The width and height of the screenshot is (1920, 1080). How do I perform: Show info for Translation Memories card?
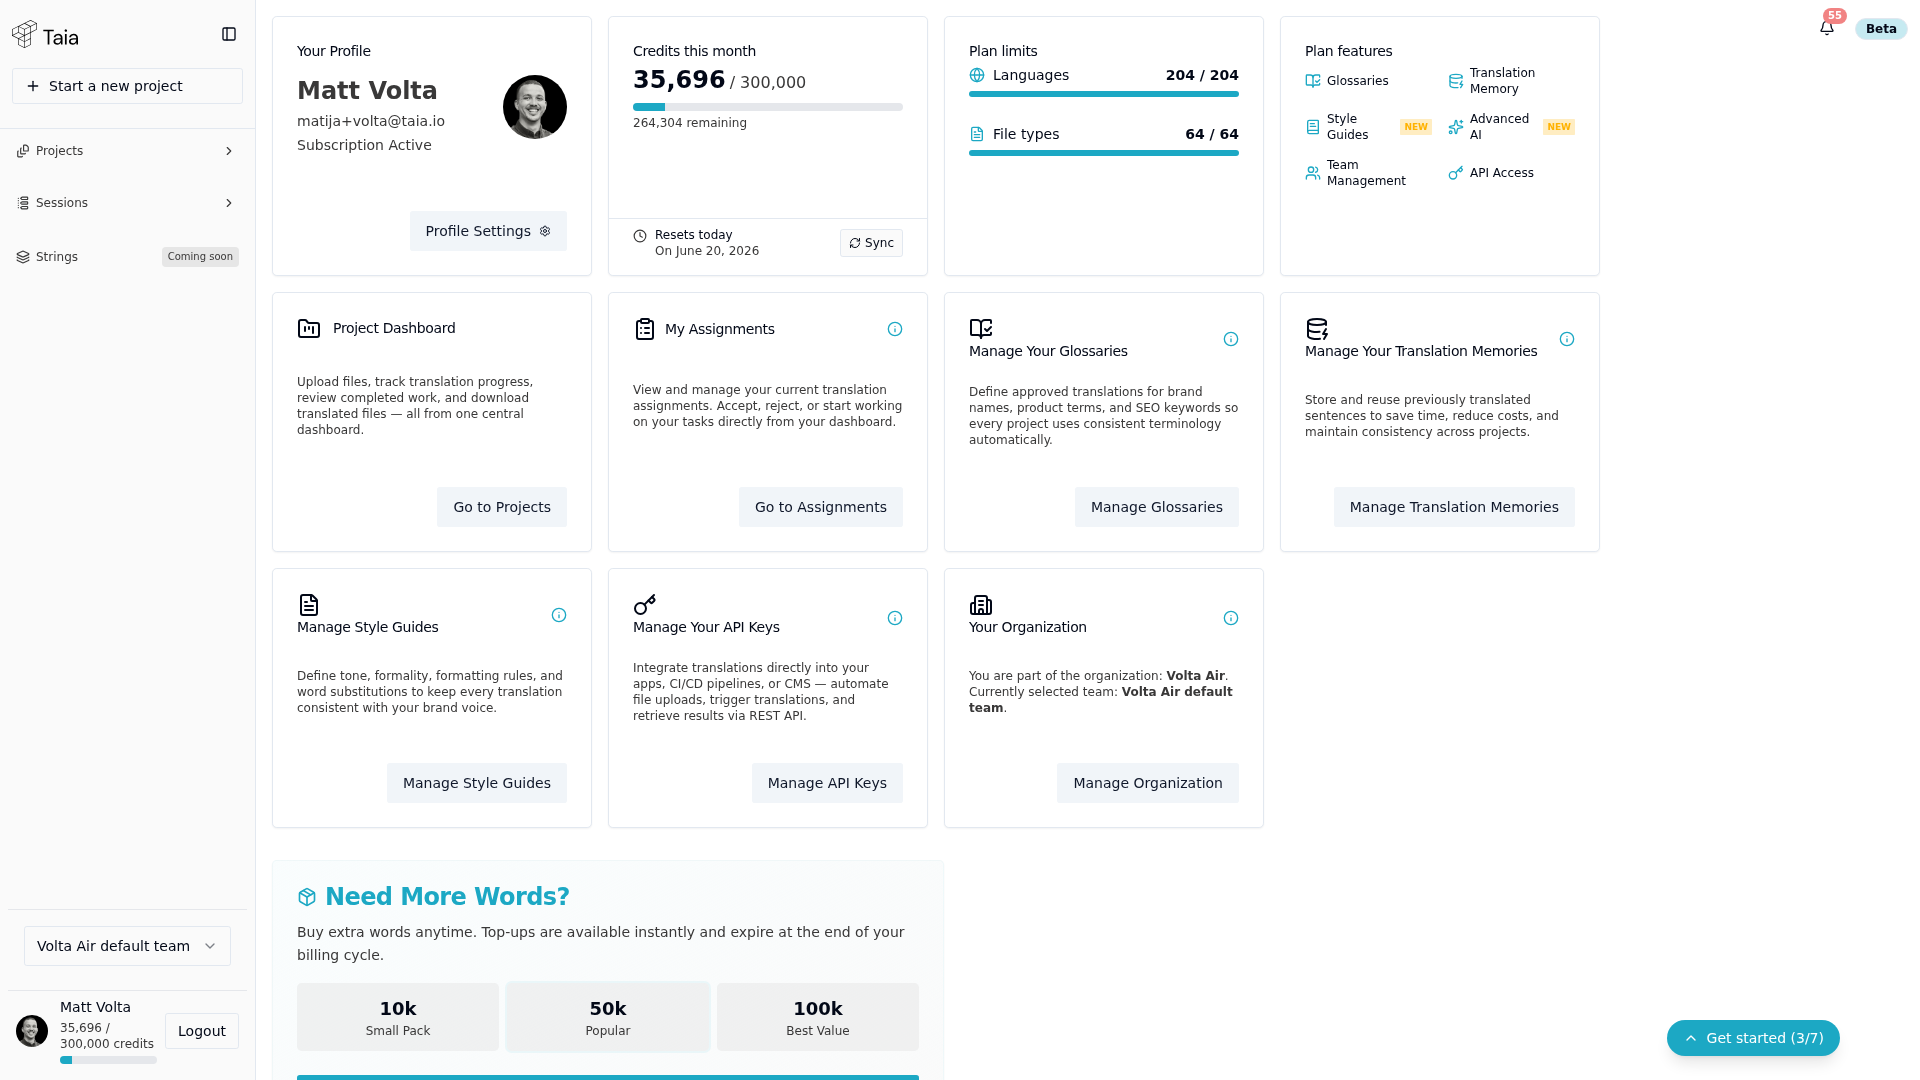1567,339
